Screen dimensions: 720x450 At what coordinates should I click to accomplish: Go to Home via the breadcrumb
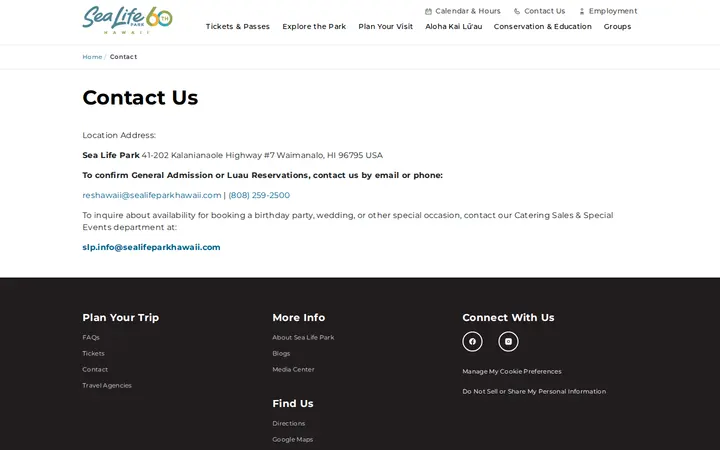tap(92, 57)
